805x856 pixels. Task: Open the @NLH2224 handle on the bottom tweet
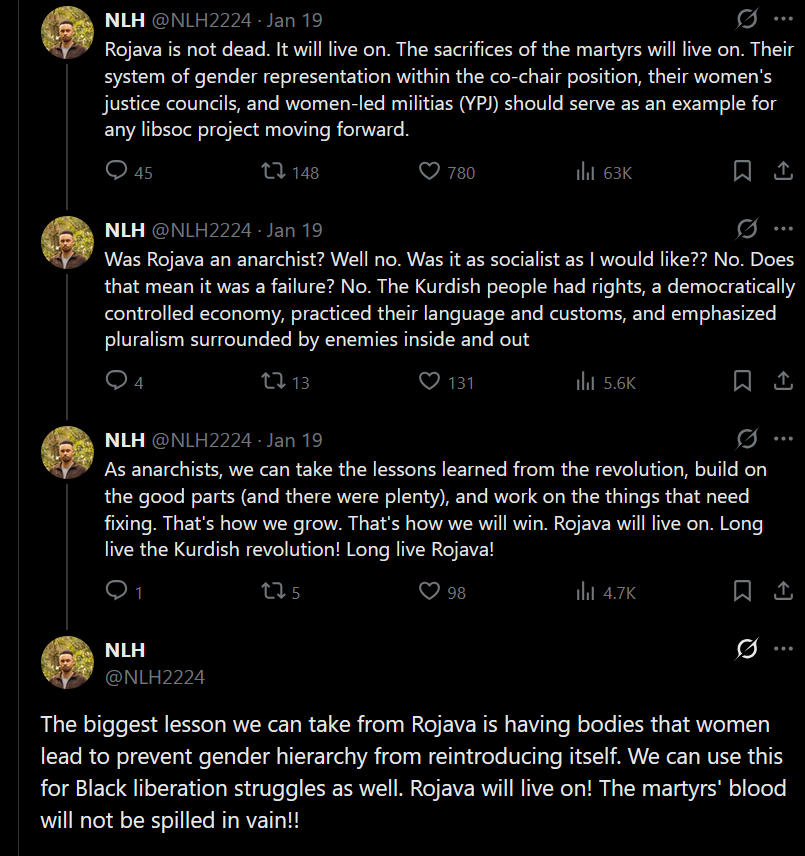click(155, 677)
